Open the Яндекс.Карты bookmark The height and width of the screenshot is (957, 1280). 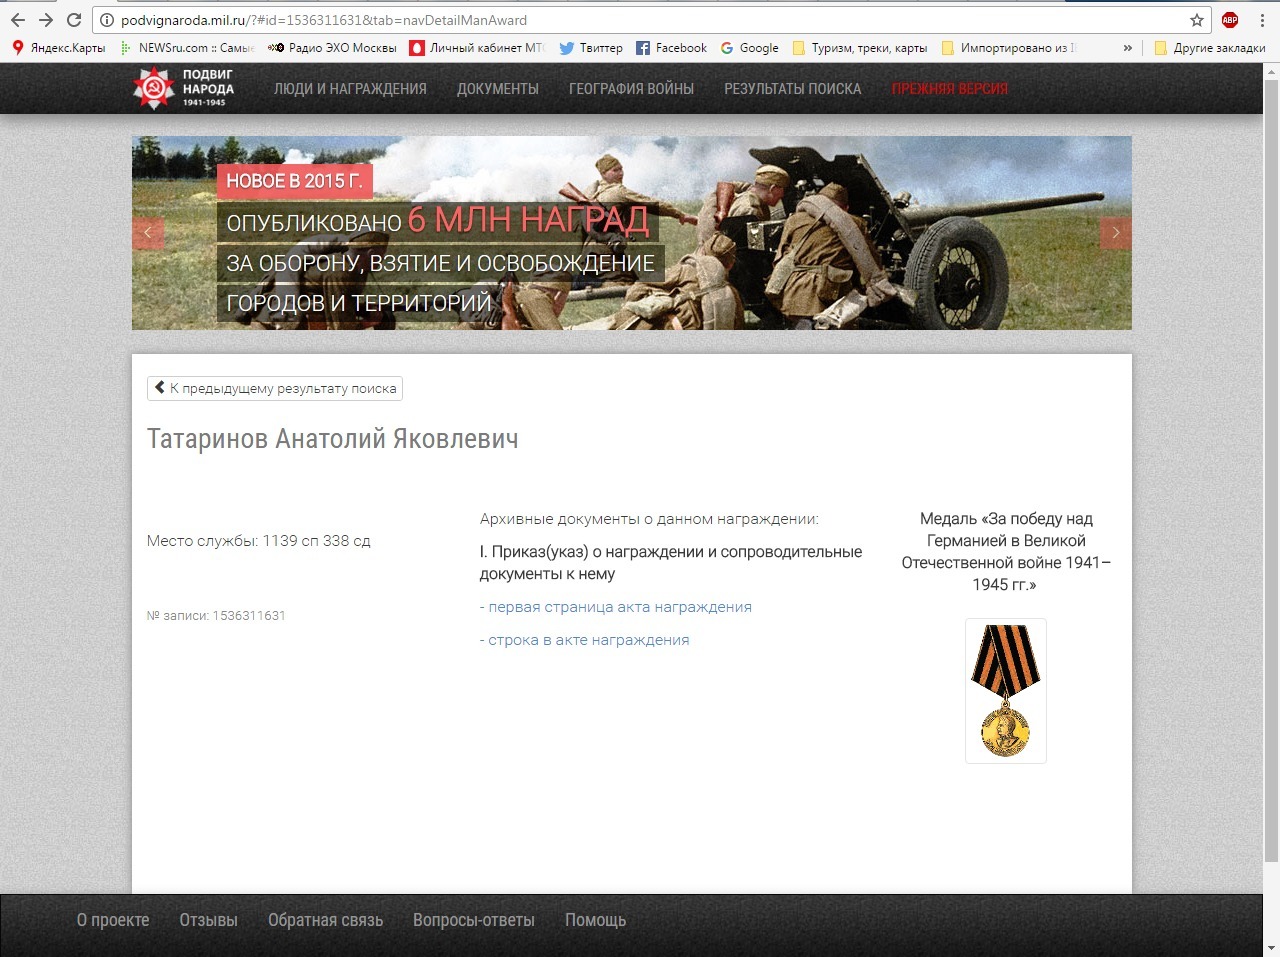58,47
